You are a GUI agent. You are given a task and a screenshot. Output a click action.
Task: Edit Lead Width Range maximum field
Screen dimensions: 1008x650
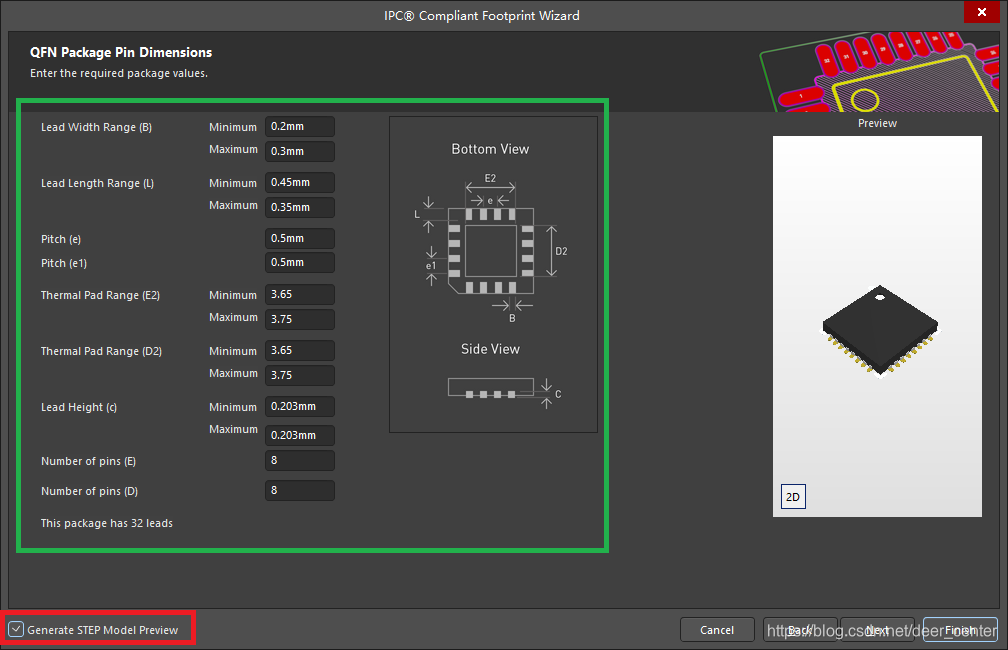pos(300,151)
